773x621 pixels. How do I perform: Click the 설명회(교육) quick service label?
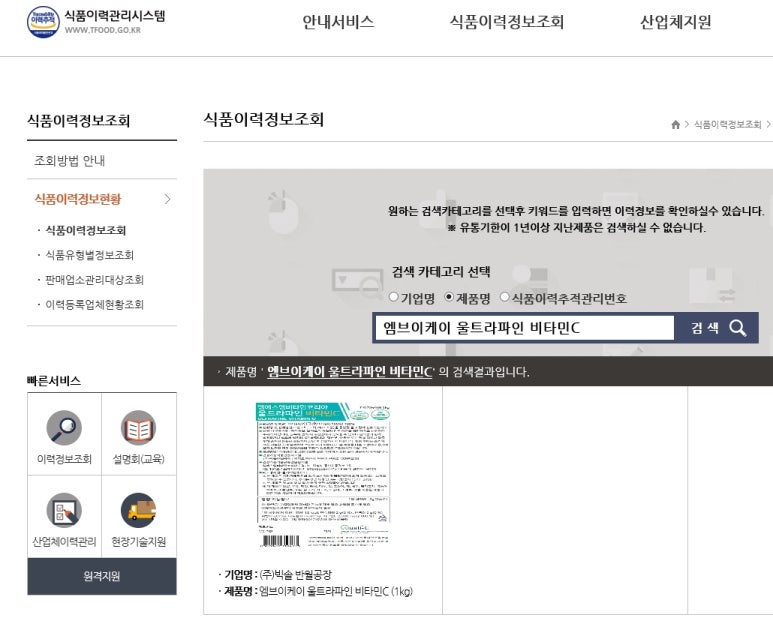[139, 459]
